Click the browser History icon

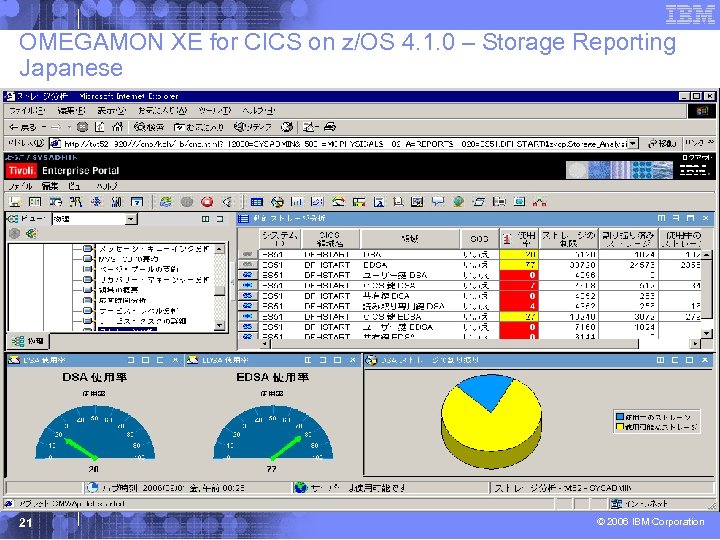coord(287,127)
